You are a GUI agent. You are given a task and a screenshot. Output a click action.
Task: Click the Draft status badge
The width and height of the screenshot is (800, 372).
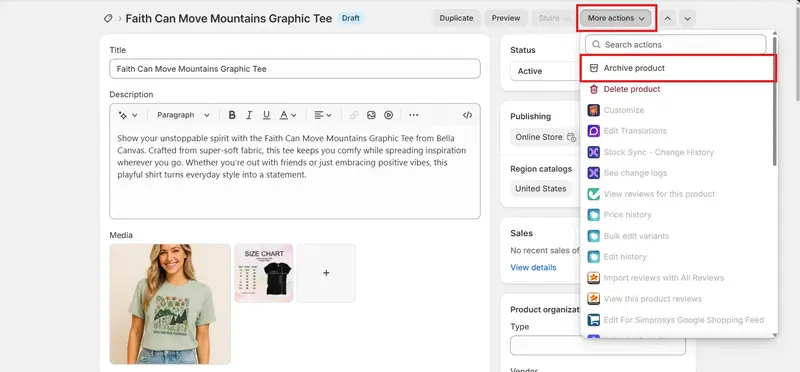click(x=351, y=18)
